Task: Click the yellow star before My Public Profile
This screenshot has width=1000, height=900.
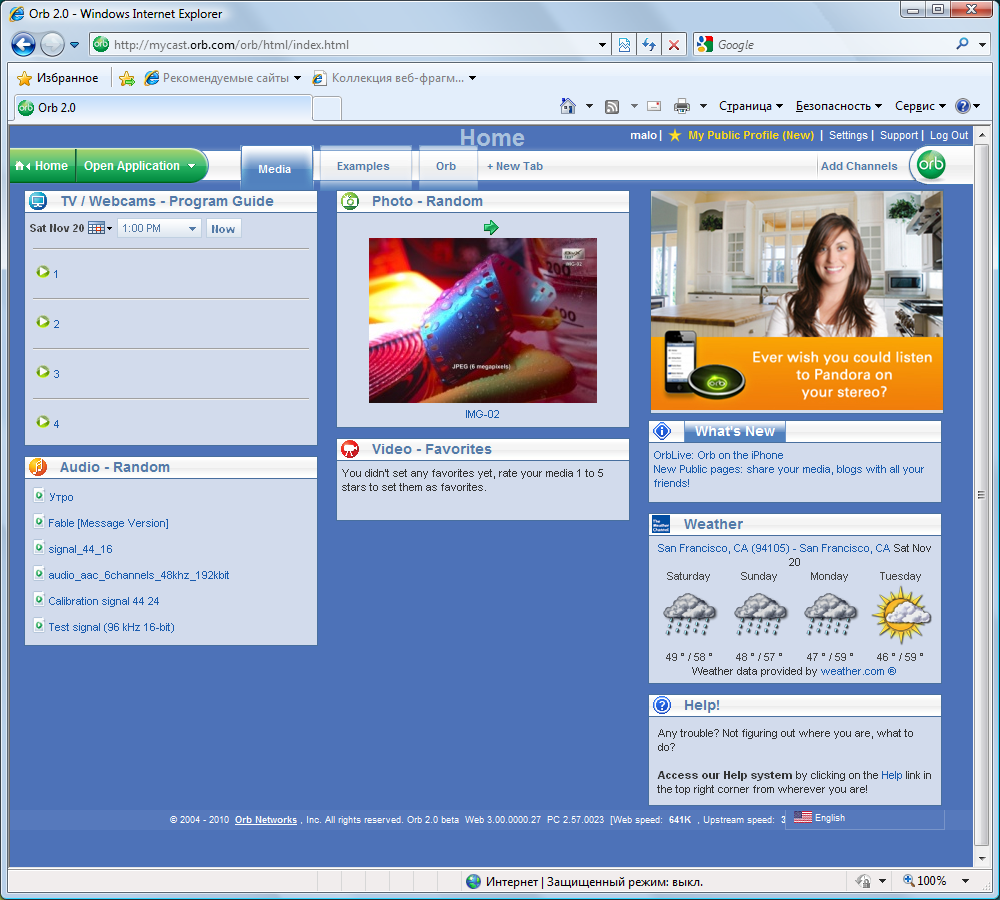Action: click(675, 135)
